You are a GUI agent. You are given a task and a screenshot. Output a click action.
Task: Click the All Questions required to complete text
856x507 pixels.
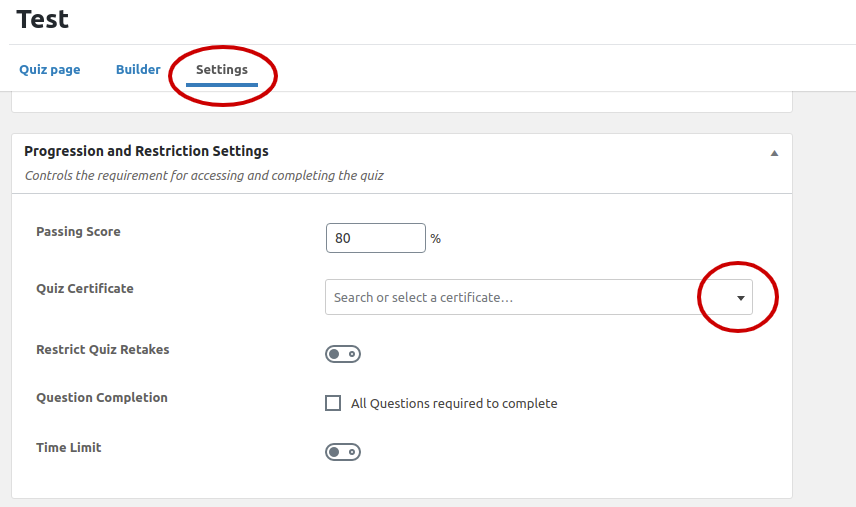(x=454, y=403)
